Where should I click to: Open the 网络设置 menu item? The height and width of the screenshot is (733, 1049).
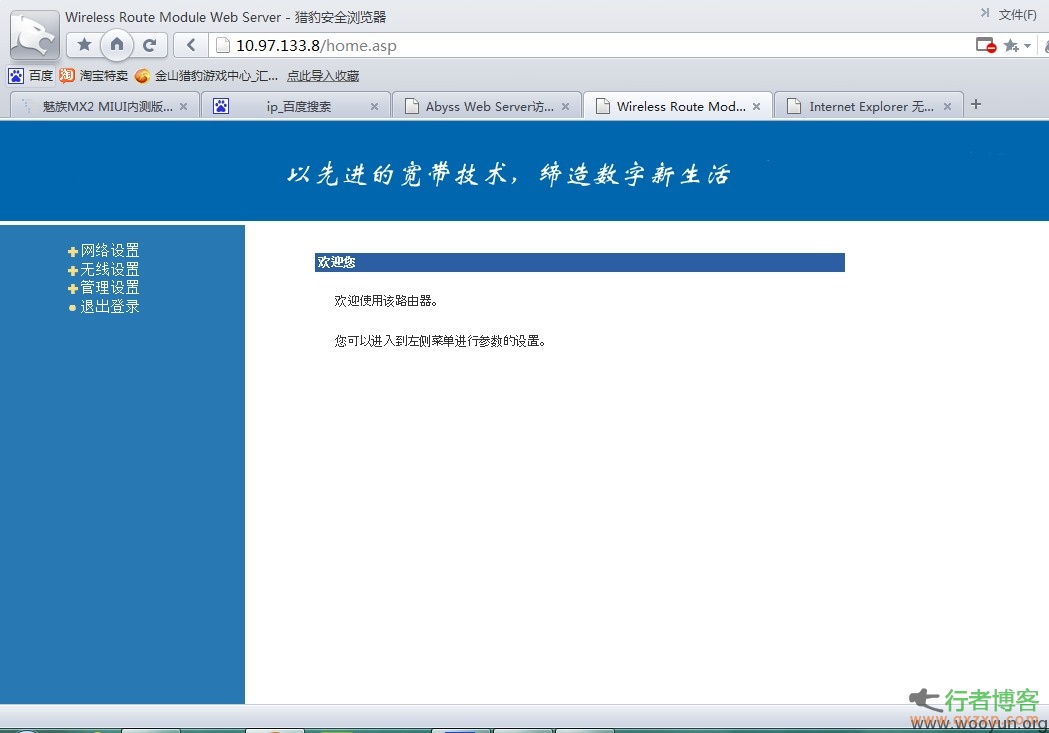click(110, 250)
